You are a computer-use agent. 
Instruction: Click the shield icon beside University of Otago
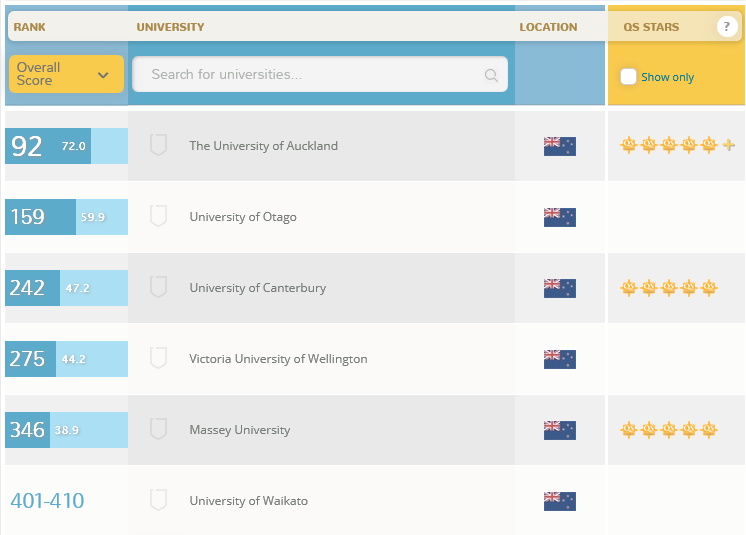(x=158, y=216)
